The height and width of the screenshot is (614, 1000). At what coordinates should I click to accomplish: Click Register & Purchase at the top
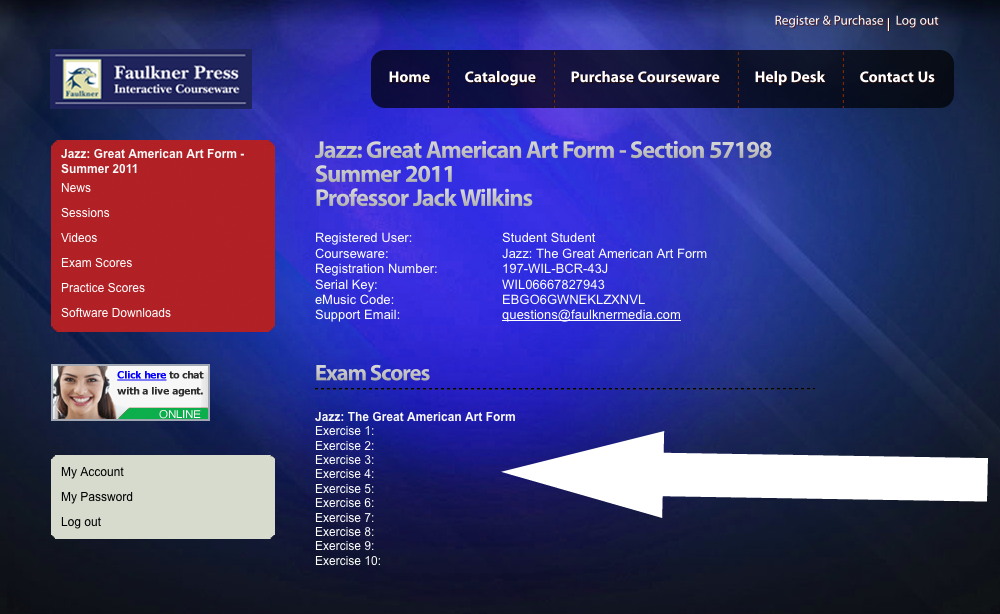pyautogui.click(x=828, y=20)
